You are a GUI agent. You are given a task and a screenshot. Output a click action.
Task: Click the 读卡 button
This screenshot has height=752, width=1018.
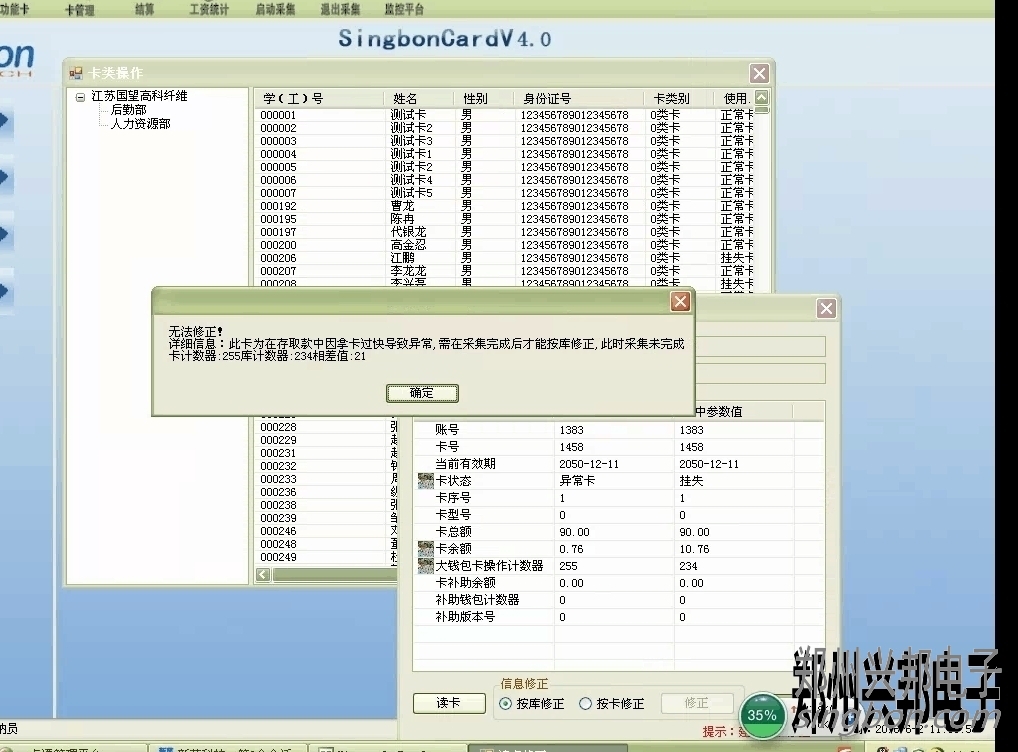(449, 703)
